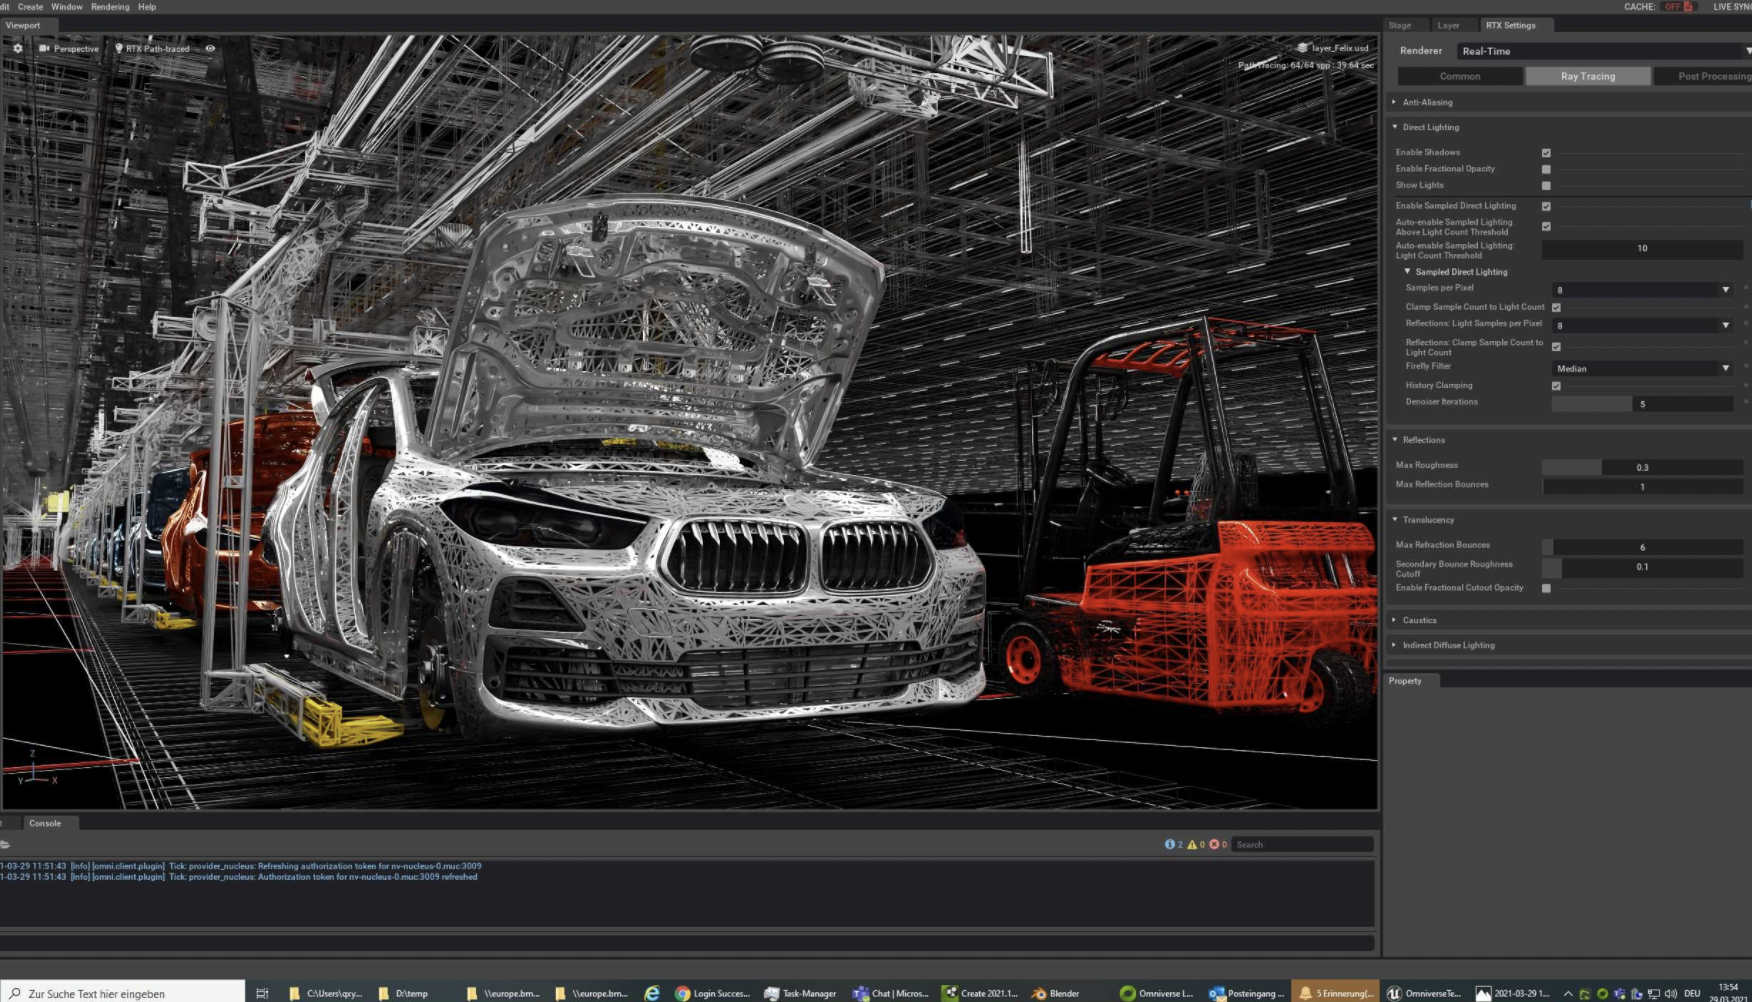This screenshot has width=1752, height=1002.
Task: Click the console error count icon
Action: coord(1214,845)
